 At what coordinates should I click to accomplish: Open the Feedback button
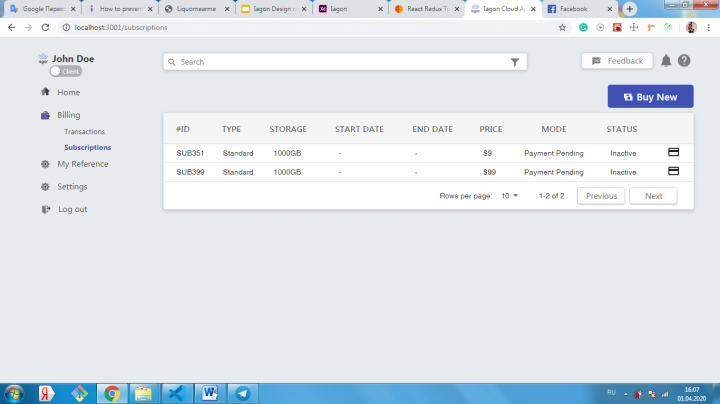click(x=617, y=61)
